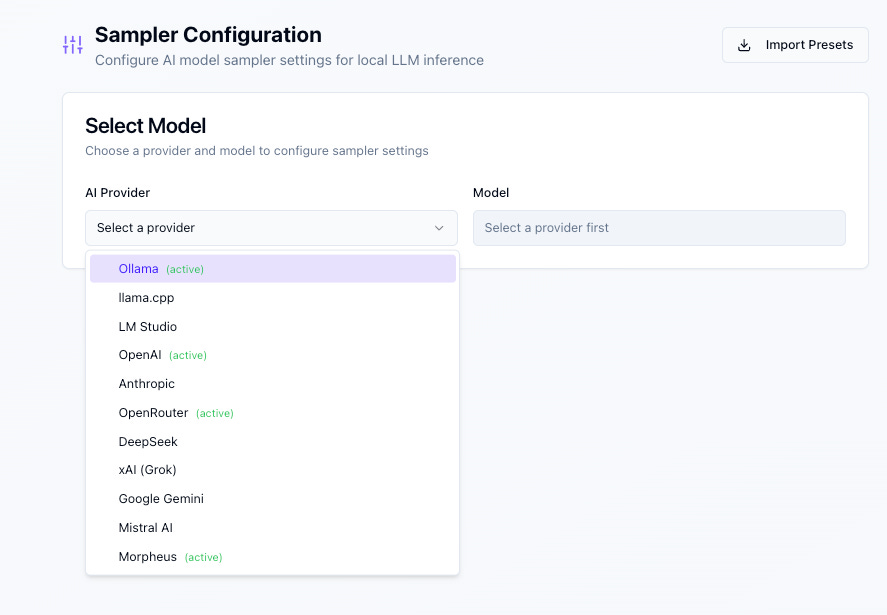887x615 pixels.
Task: Select the OpenAI provider option
Action: point(140,355)
